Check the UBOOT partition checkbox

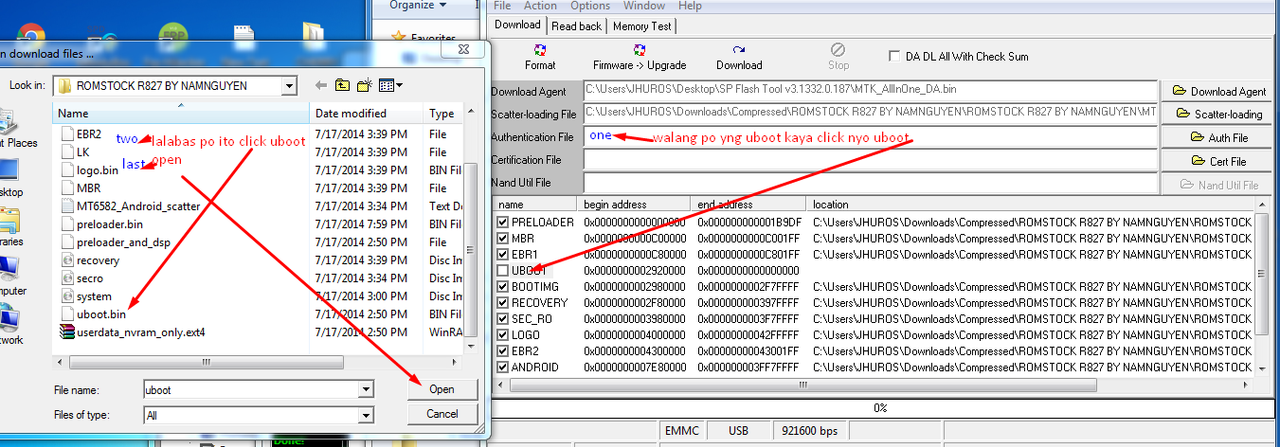(x=502, y=270)
